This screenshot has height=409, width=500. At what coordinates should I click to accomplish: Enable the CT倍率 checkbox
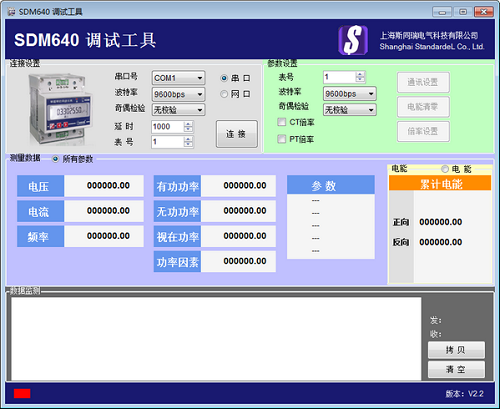pos(282,122)
